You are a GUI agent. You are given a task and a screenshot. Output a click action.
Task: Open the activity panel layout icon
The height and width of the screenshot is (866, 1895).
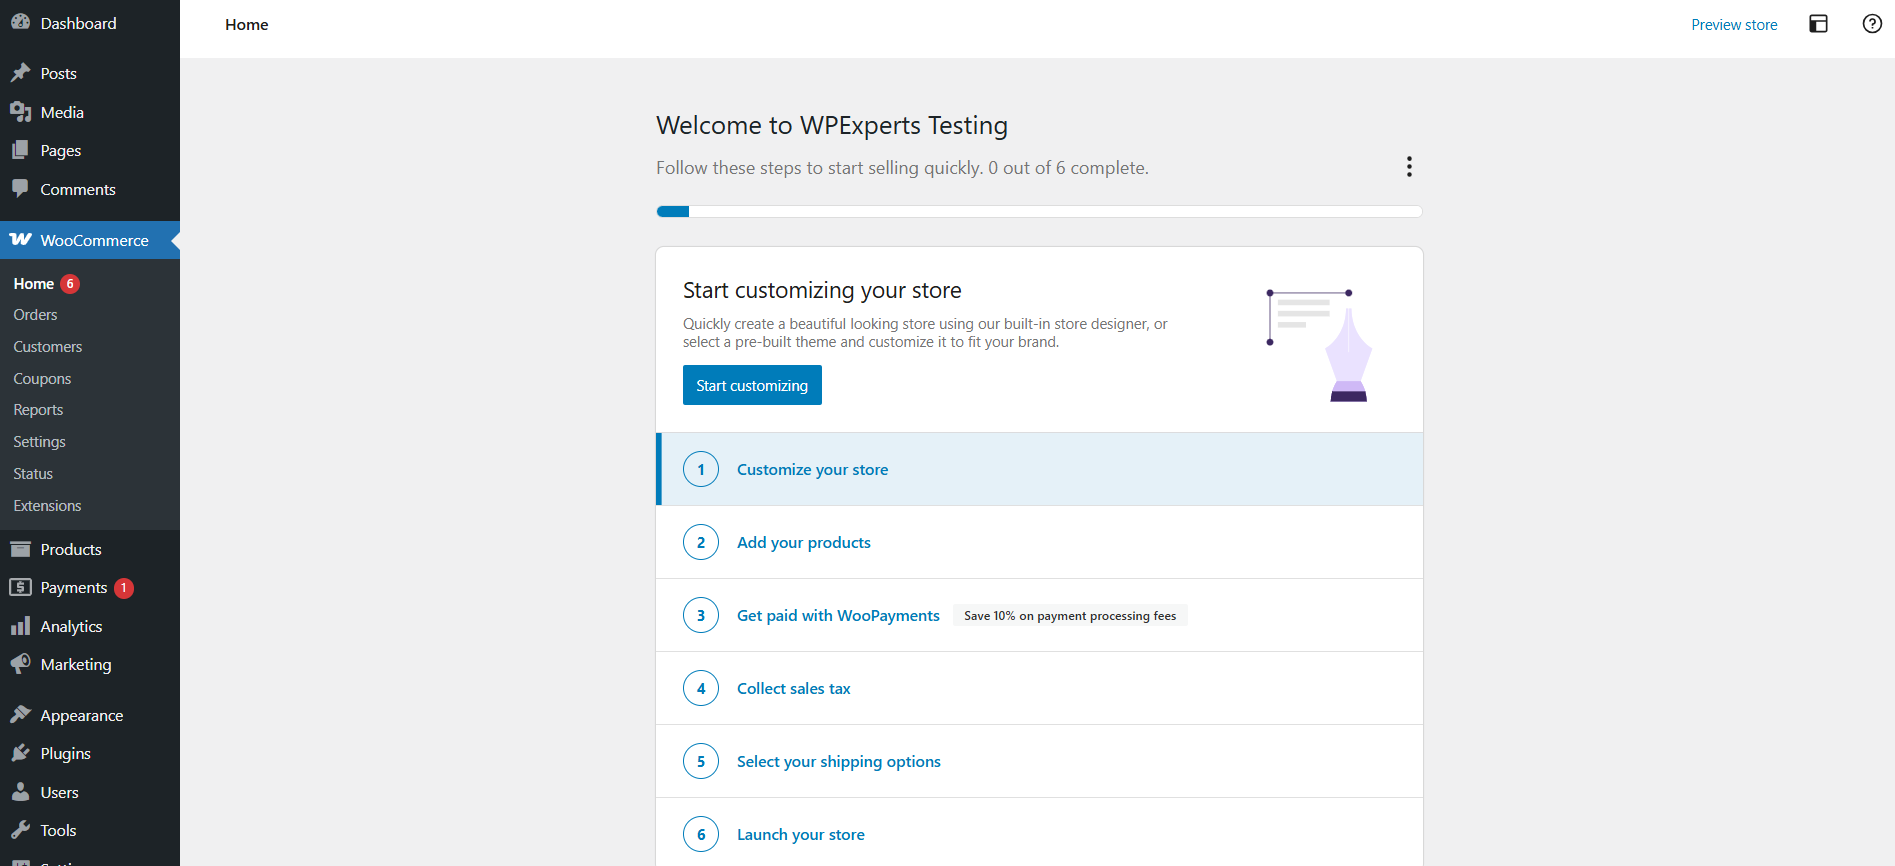tap(1819, 24)
